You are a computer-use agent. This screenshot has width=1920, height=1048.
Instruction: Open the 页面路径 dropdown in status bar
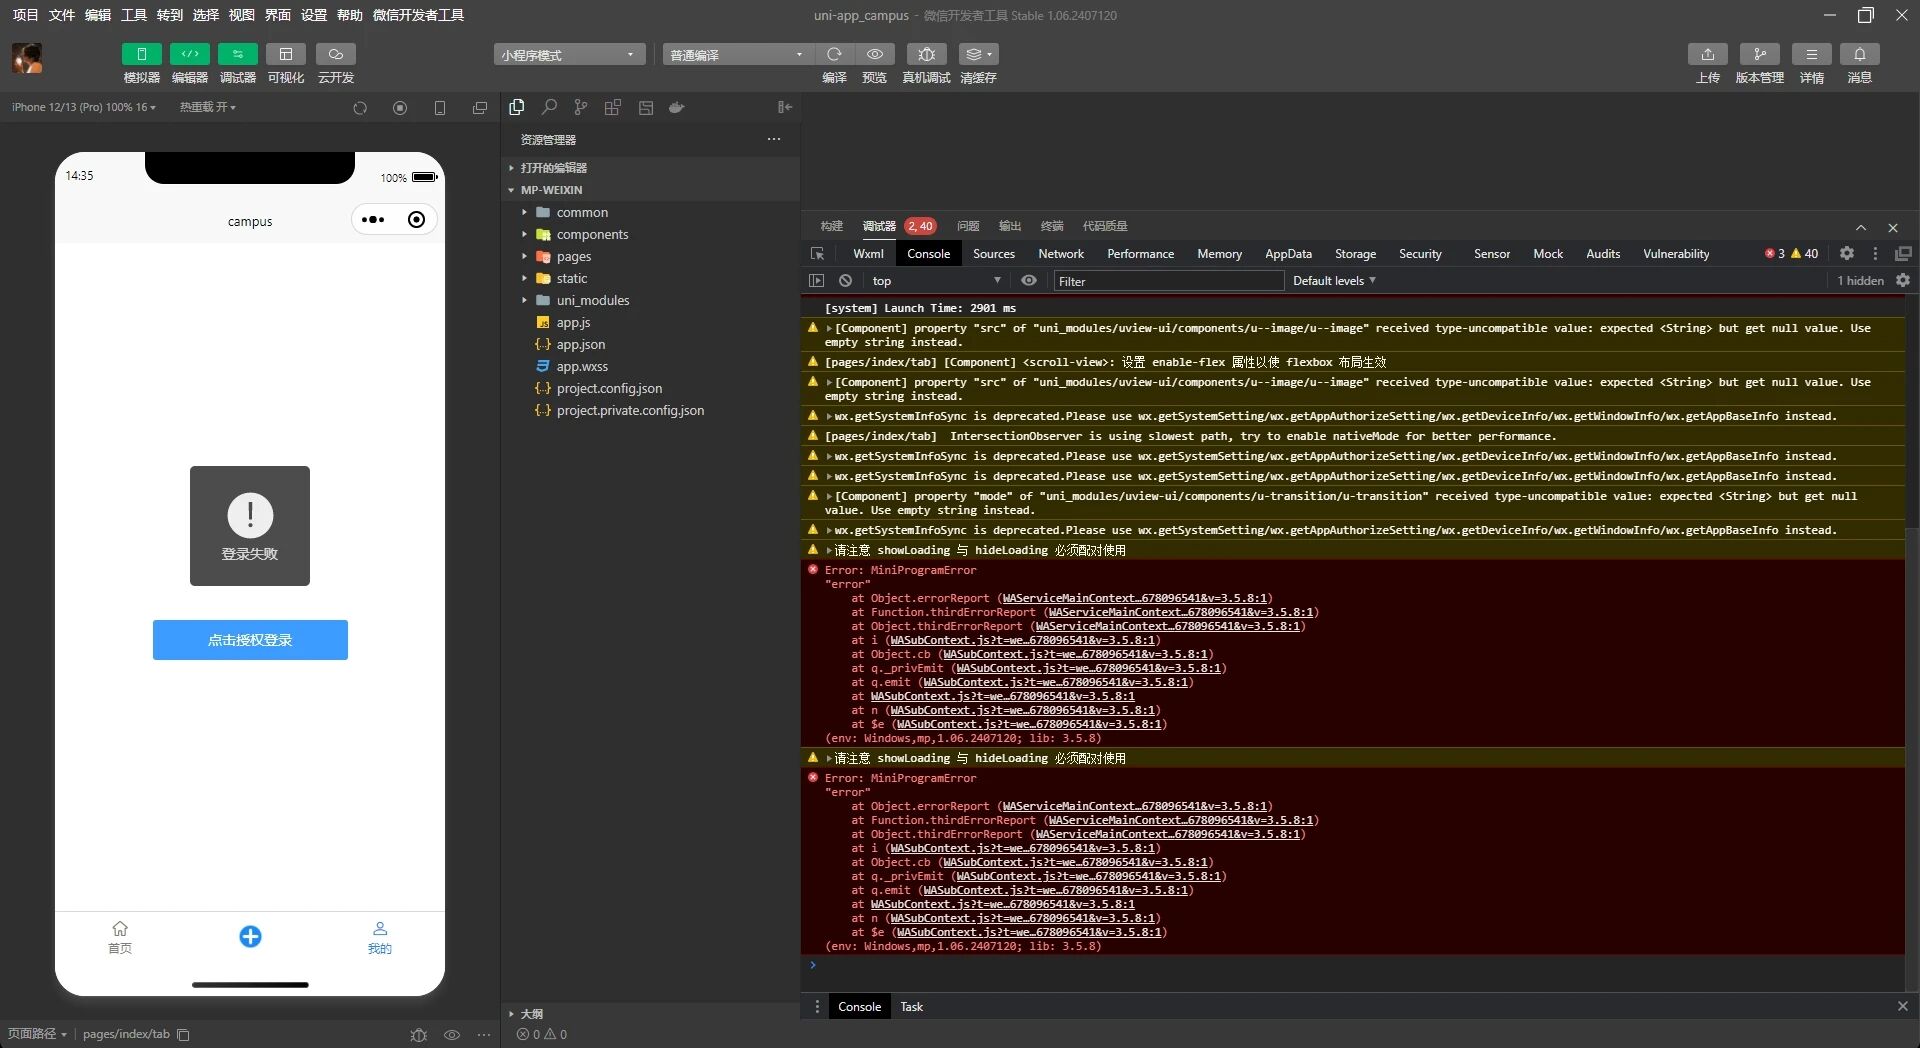click(37, 1034)
